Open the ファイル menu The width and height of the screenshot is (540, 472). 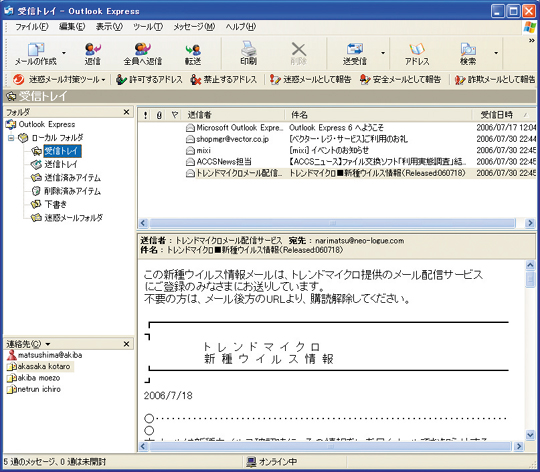coord(32,27)
